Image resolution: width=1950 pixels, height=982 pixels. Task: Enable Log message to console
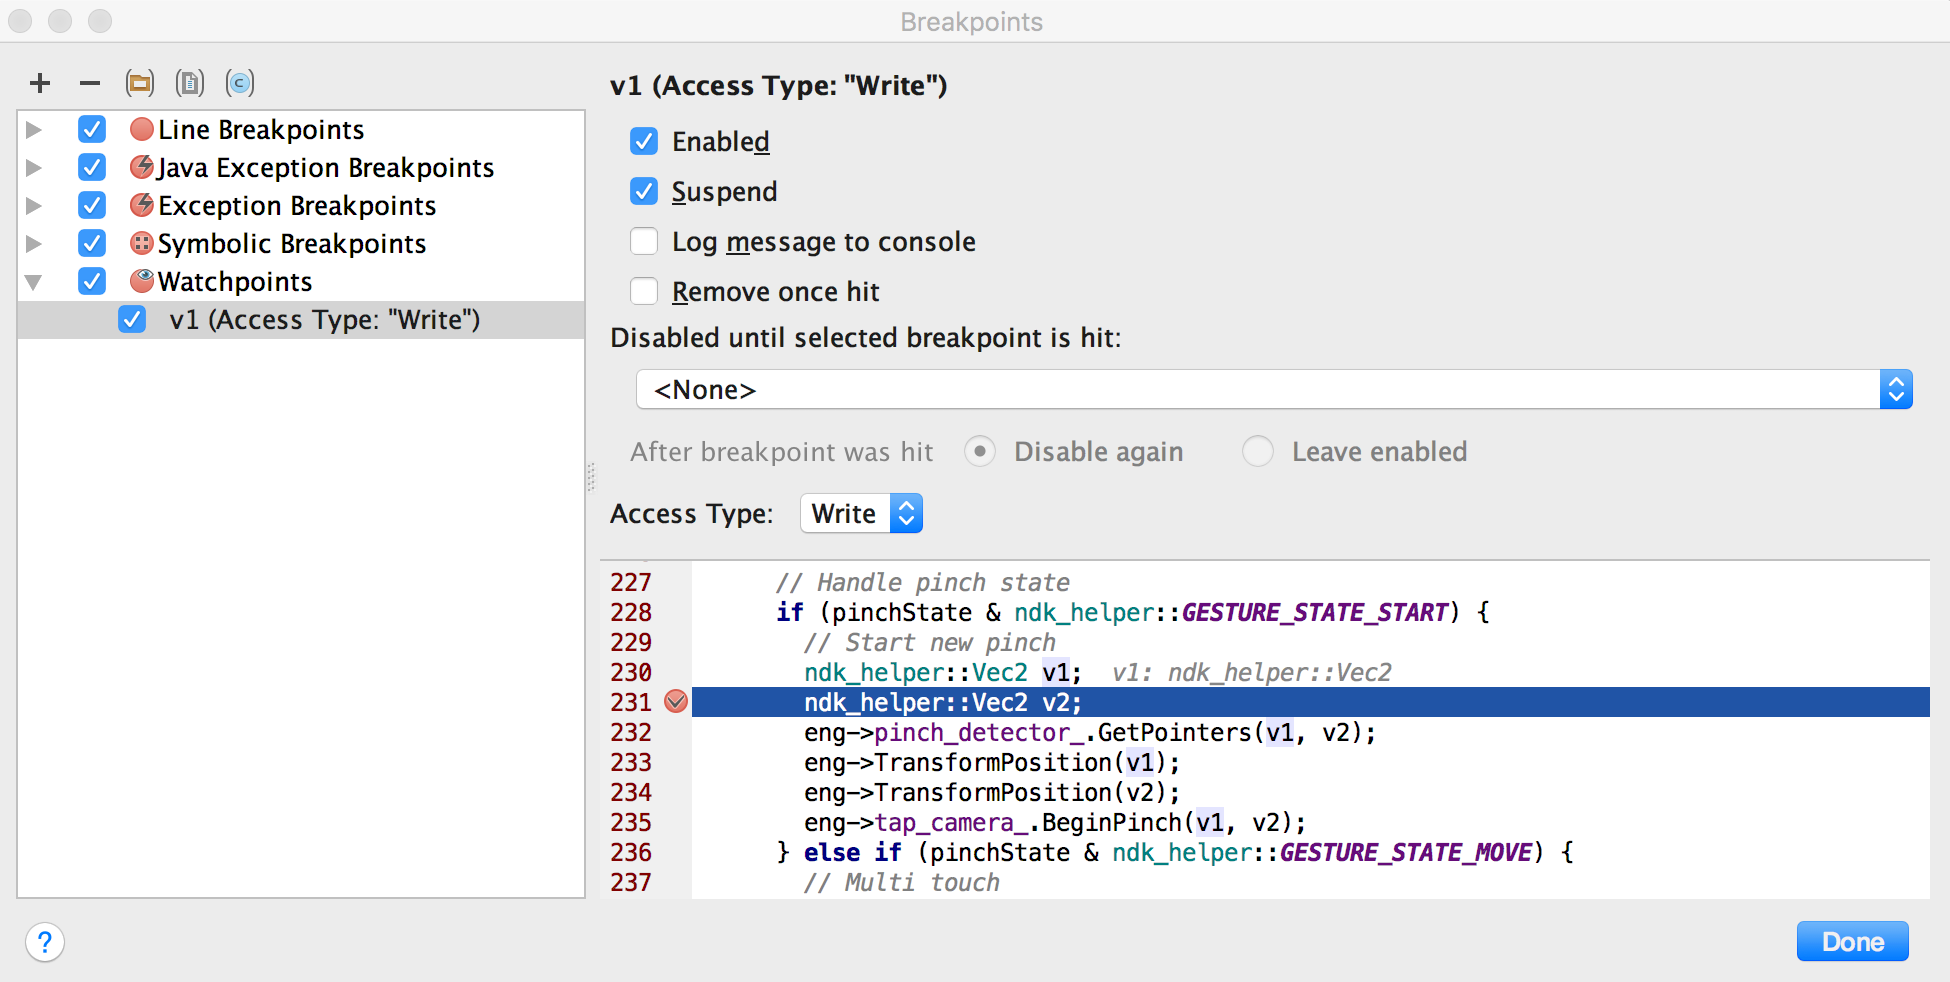(644, 242)
